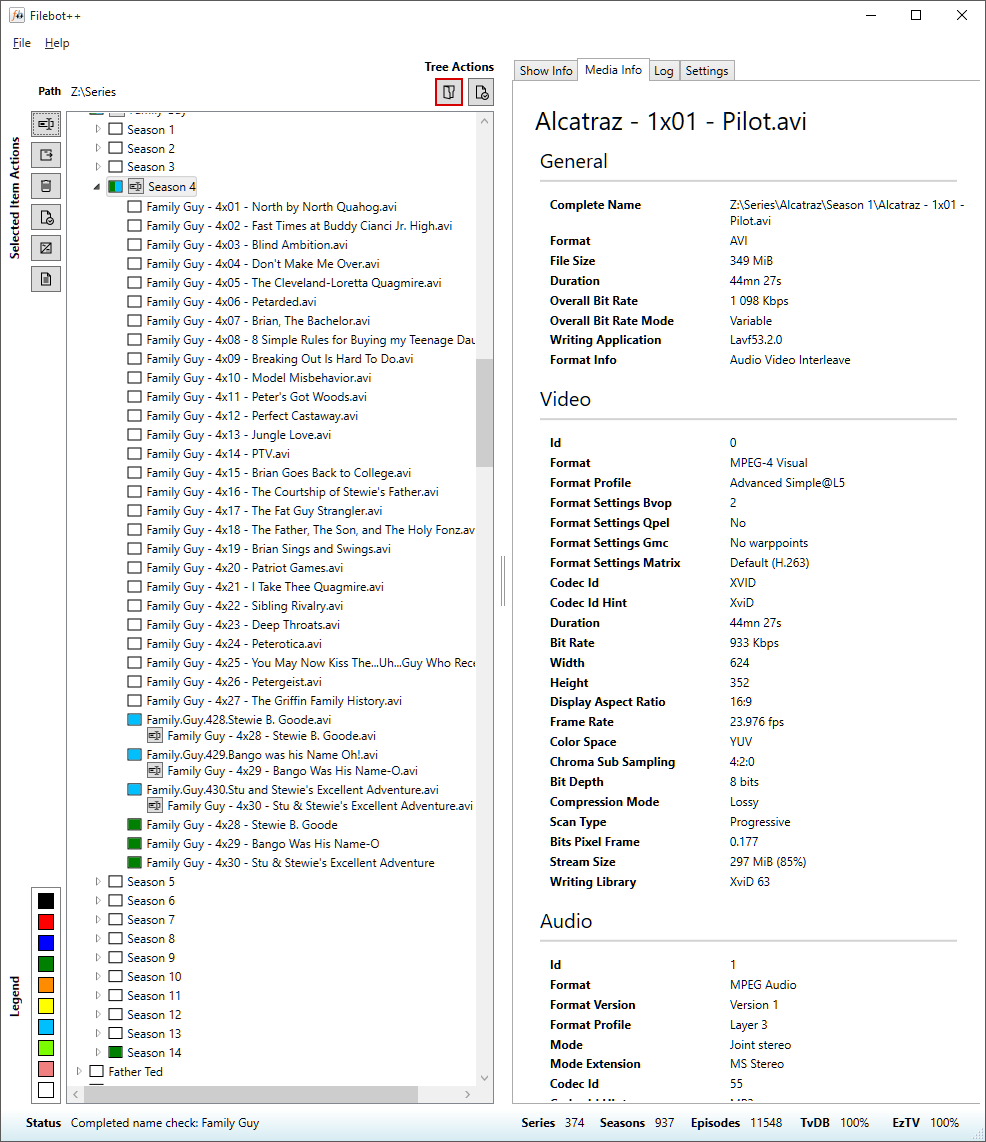Viewport: 986px width, 1142px height.
Task: Click the vertical scrollbar thumb in the tree
Action: (484, 412)
